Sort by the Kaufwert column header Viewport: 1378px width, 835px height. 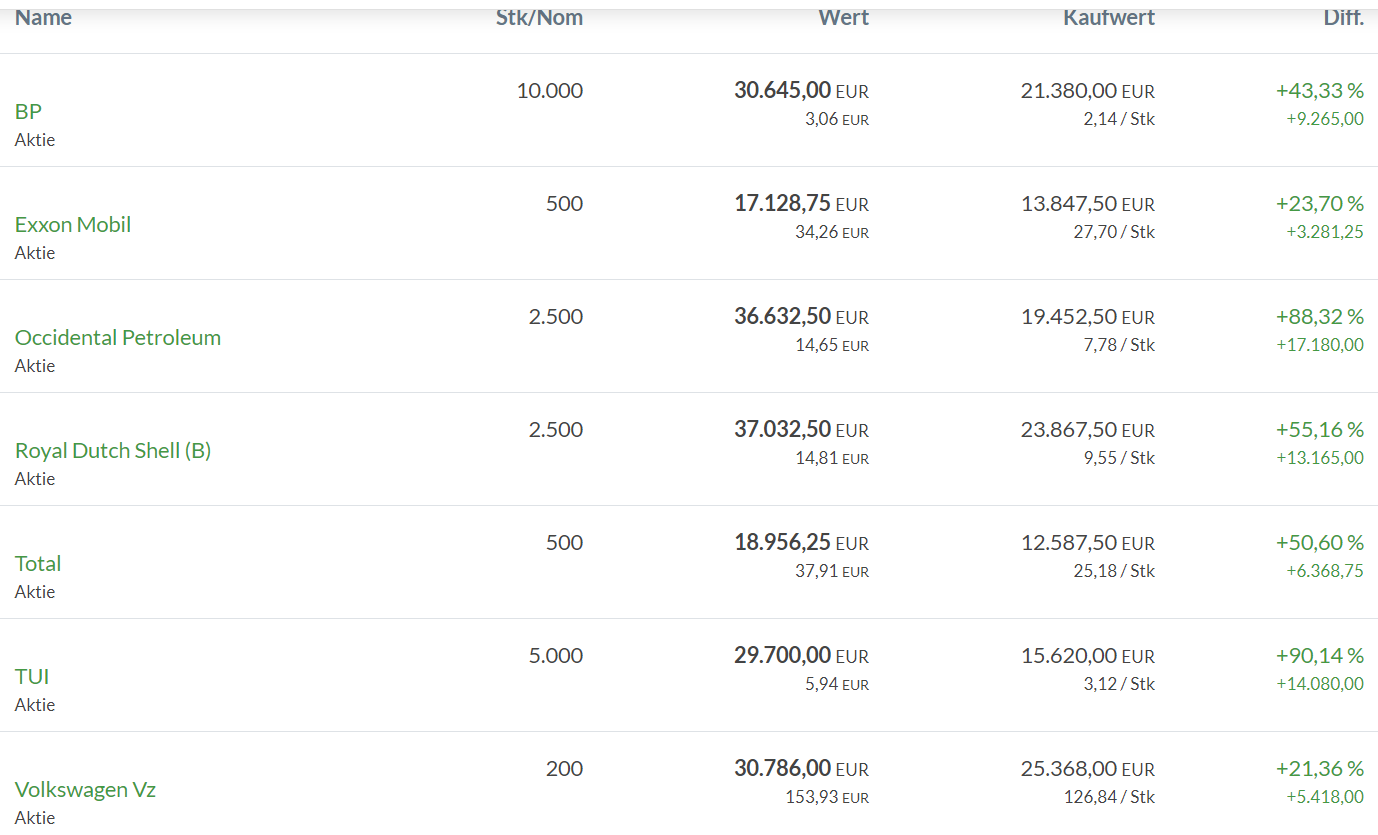(x=1109, y=17)
